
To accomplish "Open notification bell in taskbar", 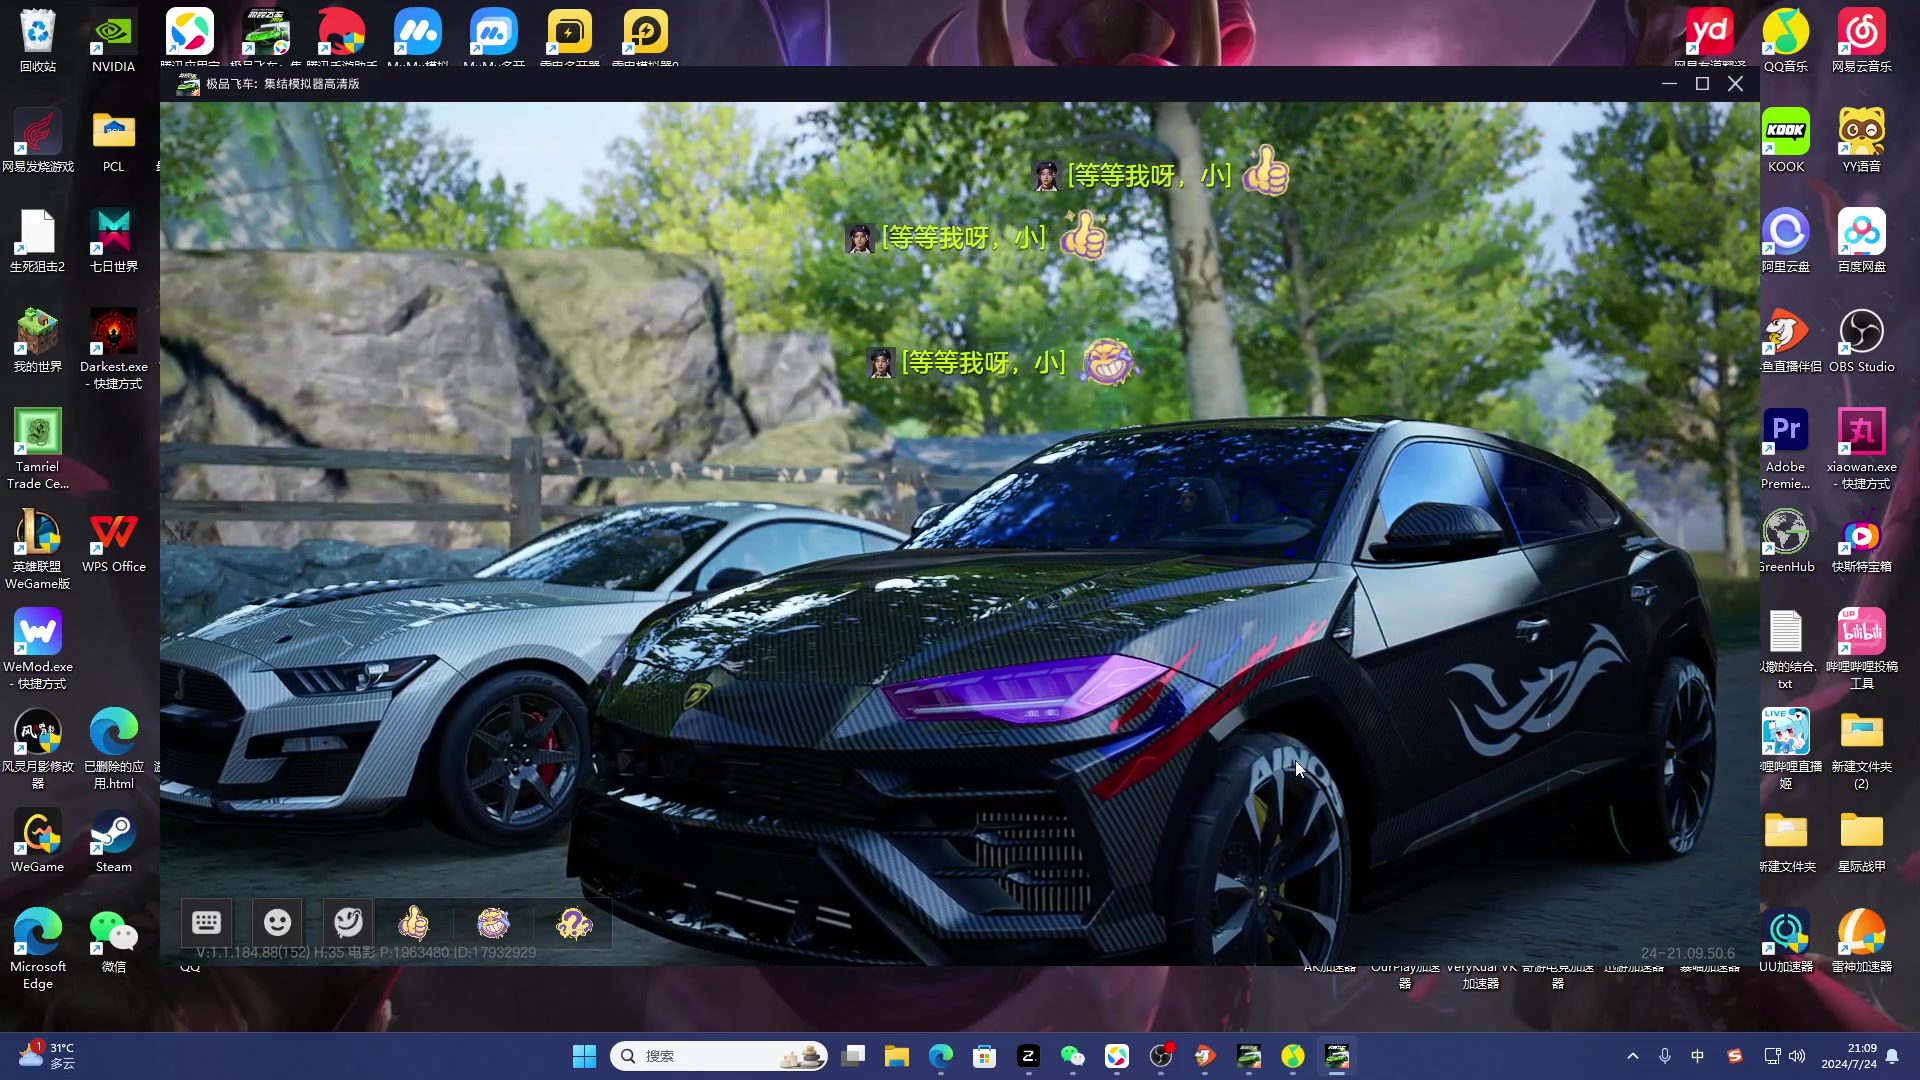I will [x=1892, y=1056].
